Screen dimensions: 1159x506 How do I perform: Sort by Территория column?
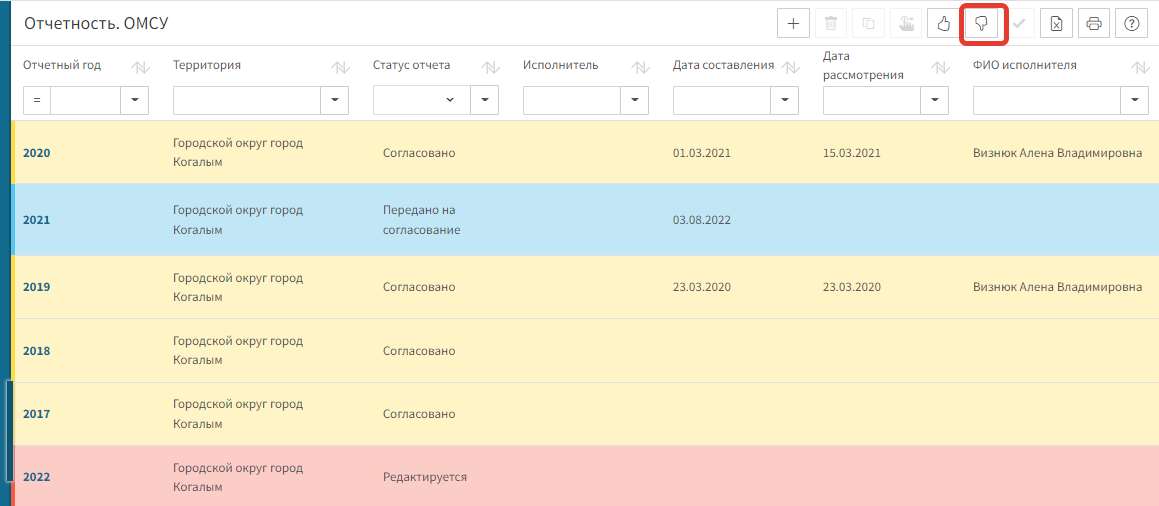[340, 67]
